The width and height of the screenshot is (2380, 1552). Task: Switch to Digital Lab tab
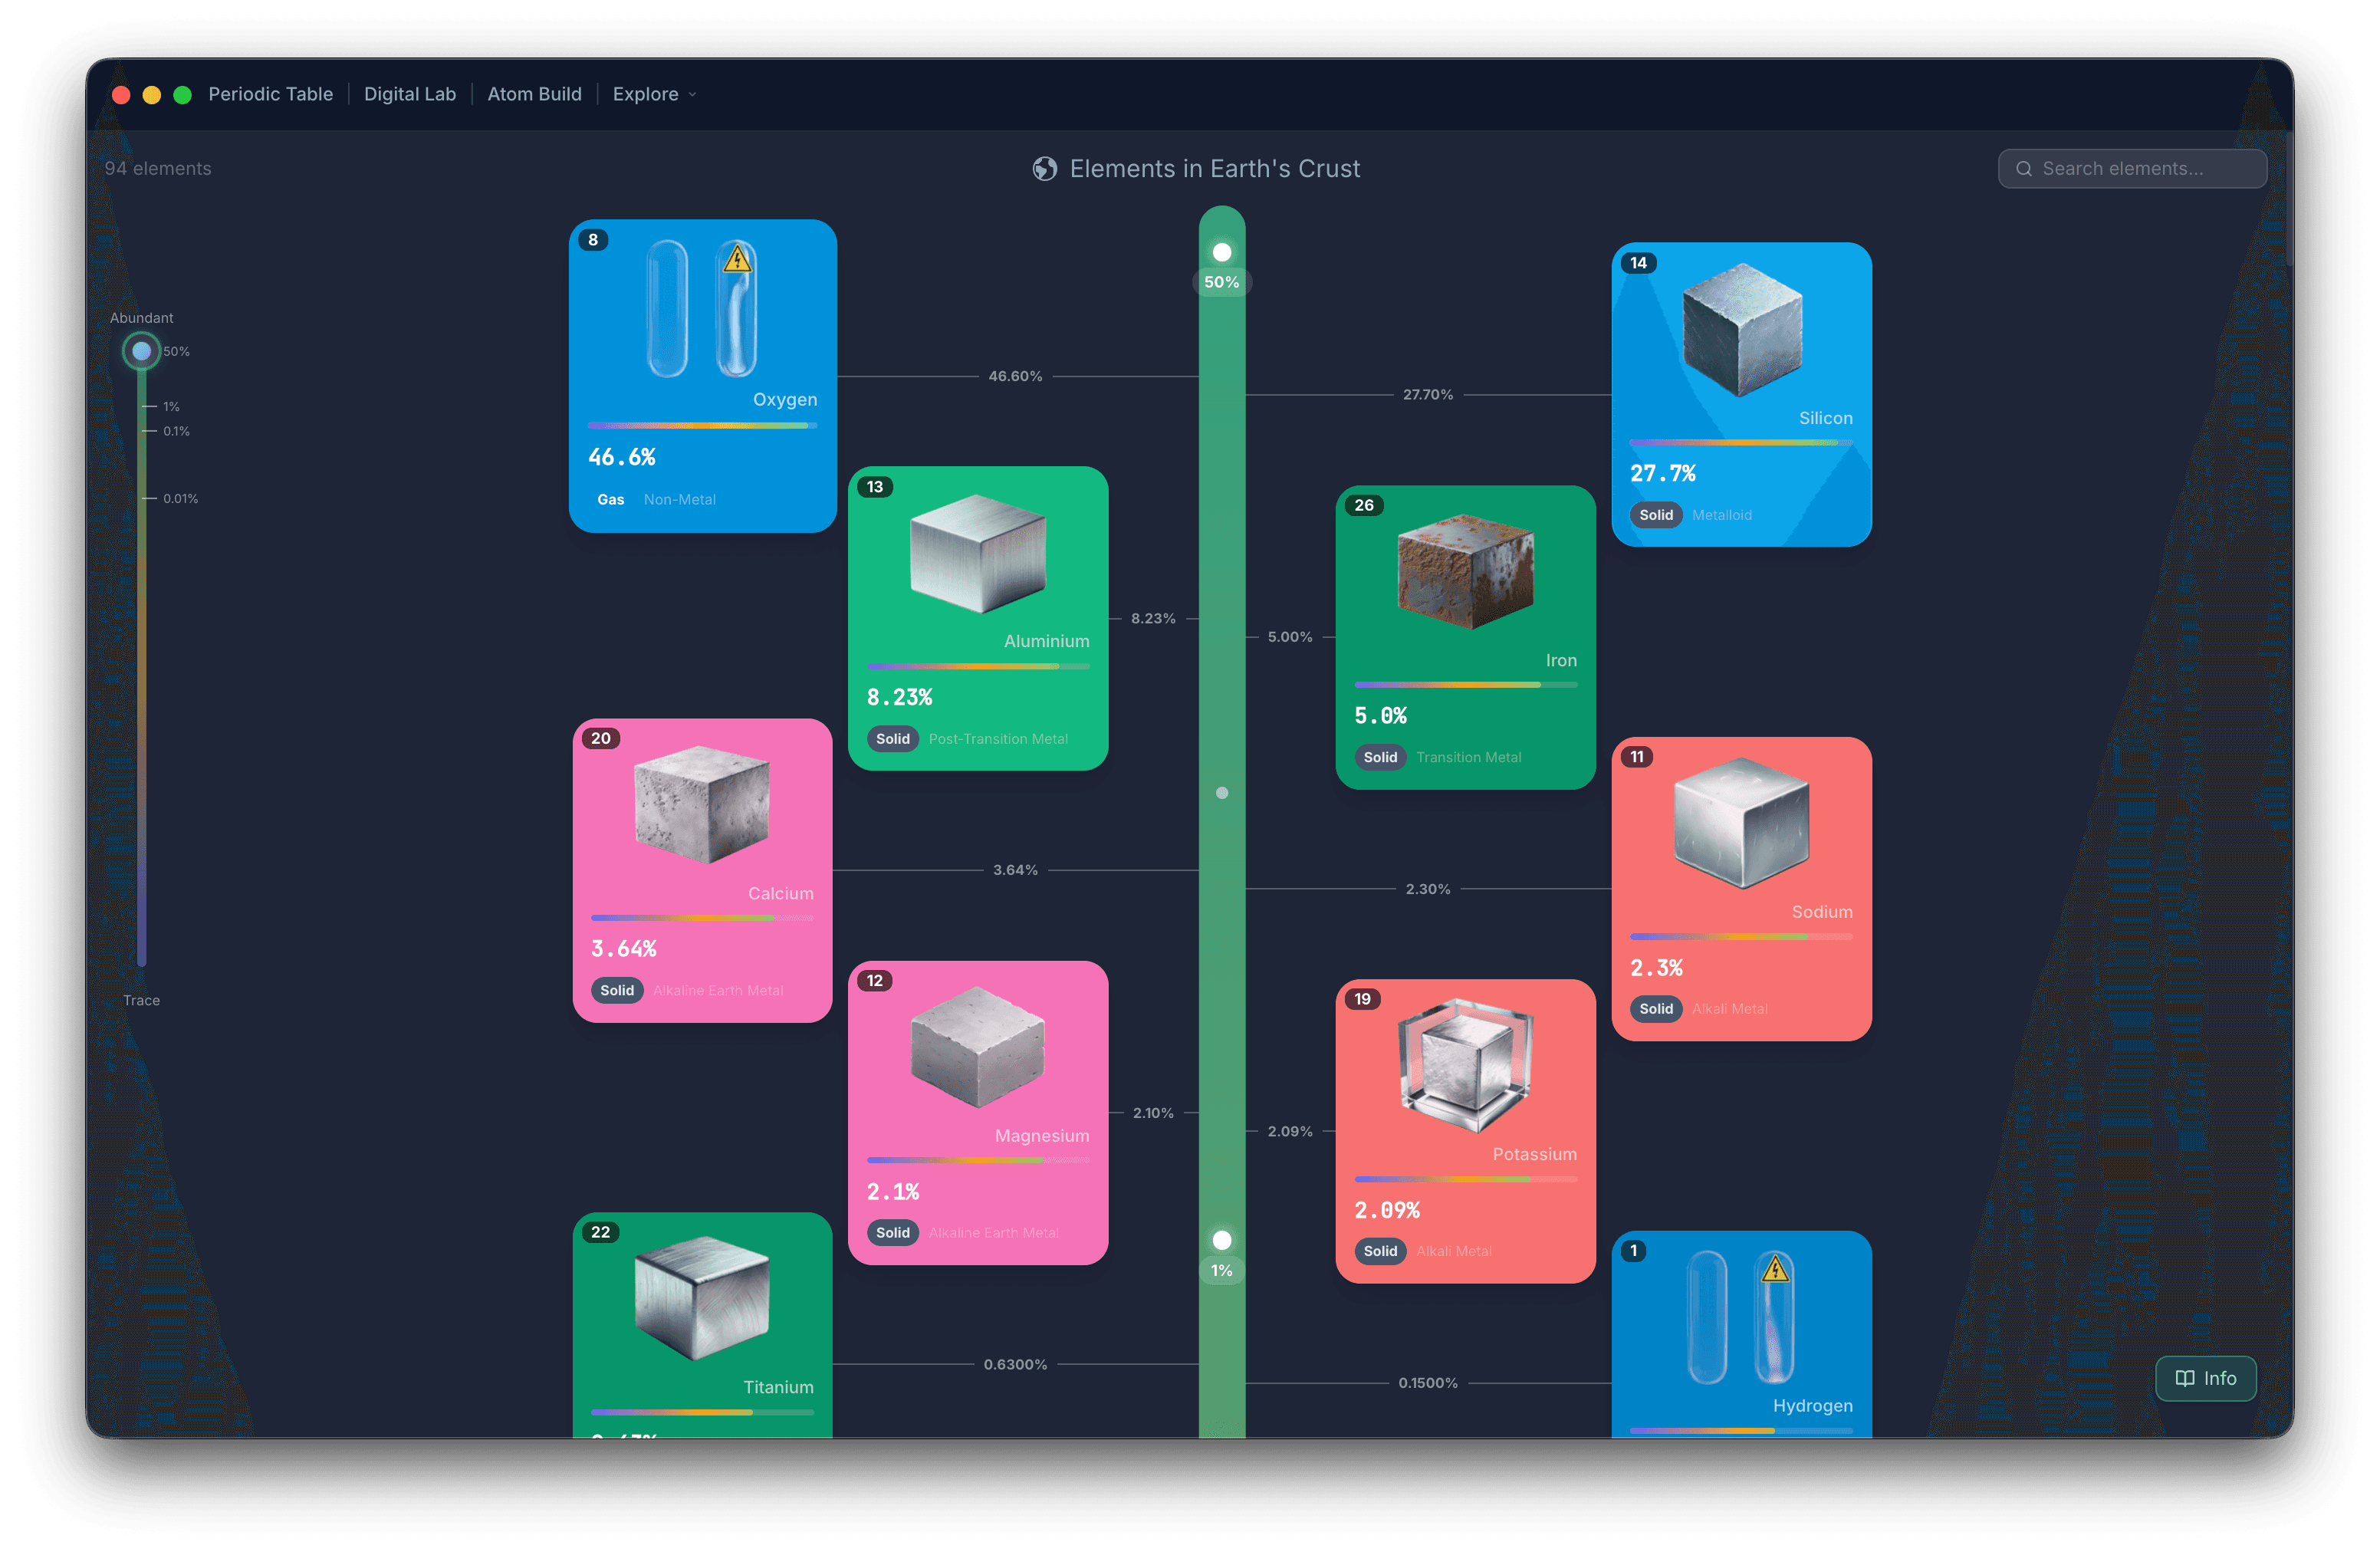click(x=410, y=94)
